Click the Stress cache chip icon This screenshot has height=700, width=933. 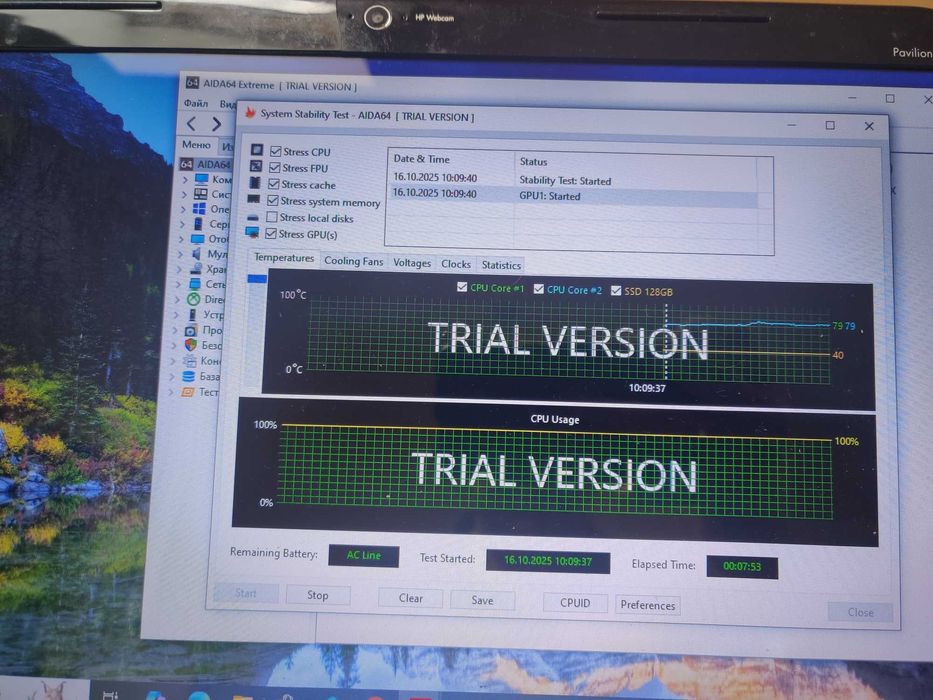tap(255, 182)
